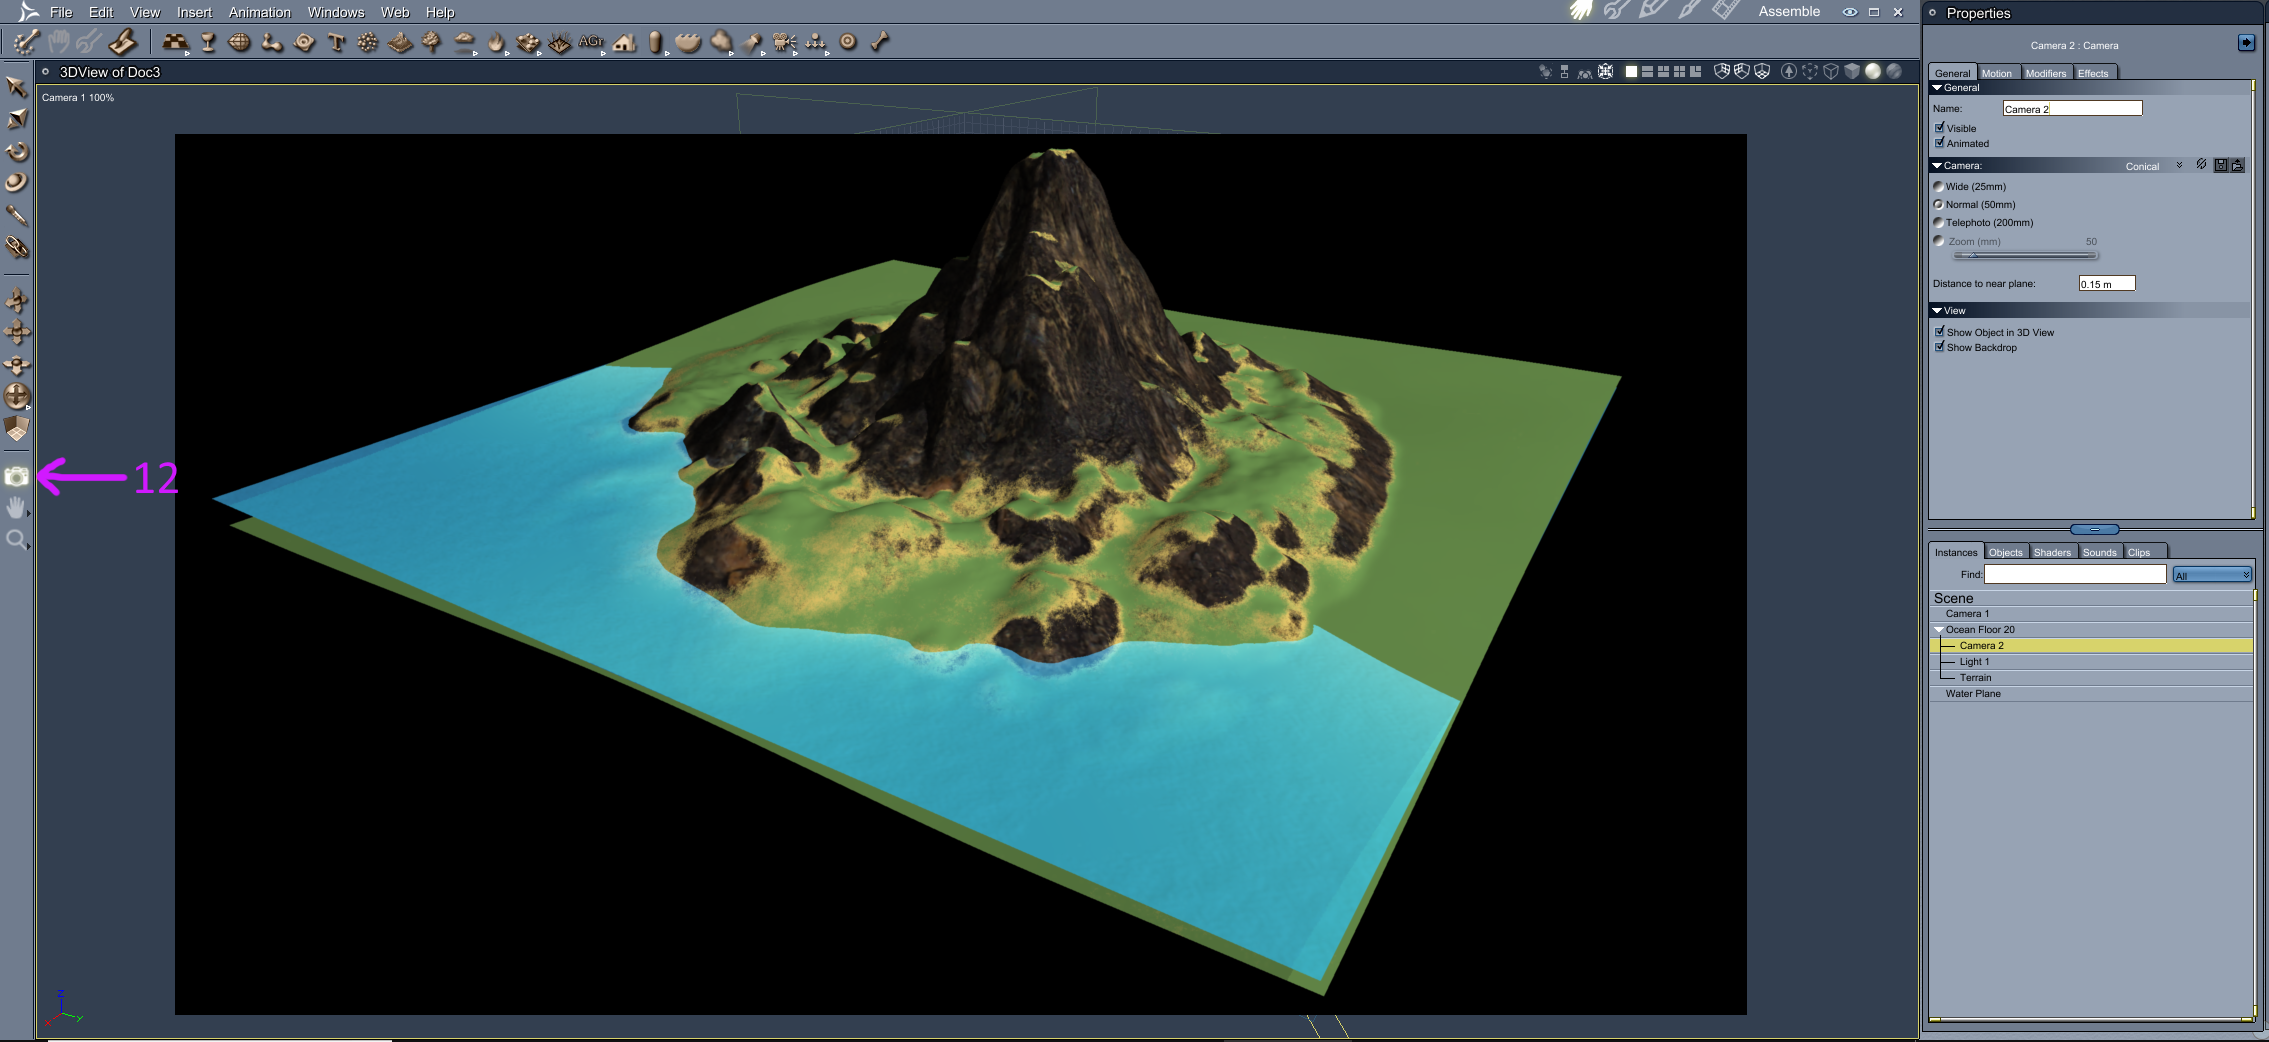2269x1042 pixels.
Task: Collapse the General section
Action: pyautogui.click(x=1937, y=88)
